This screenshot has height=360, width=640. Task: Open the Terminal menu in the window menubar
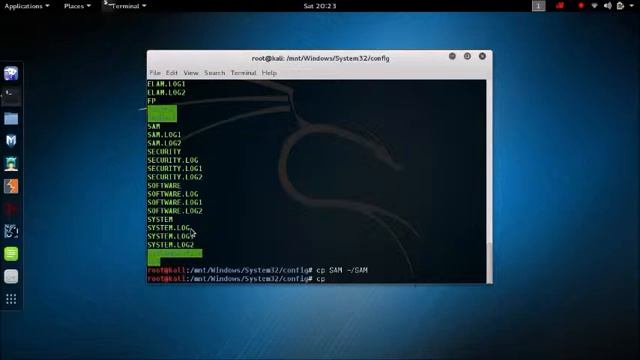[x=243, y=73]
